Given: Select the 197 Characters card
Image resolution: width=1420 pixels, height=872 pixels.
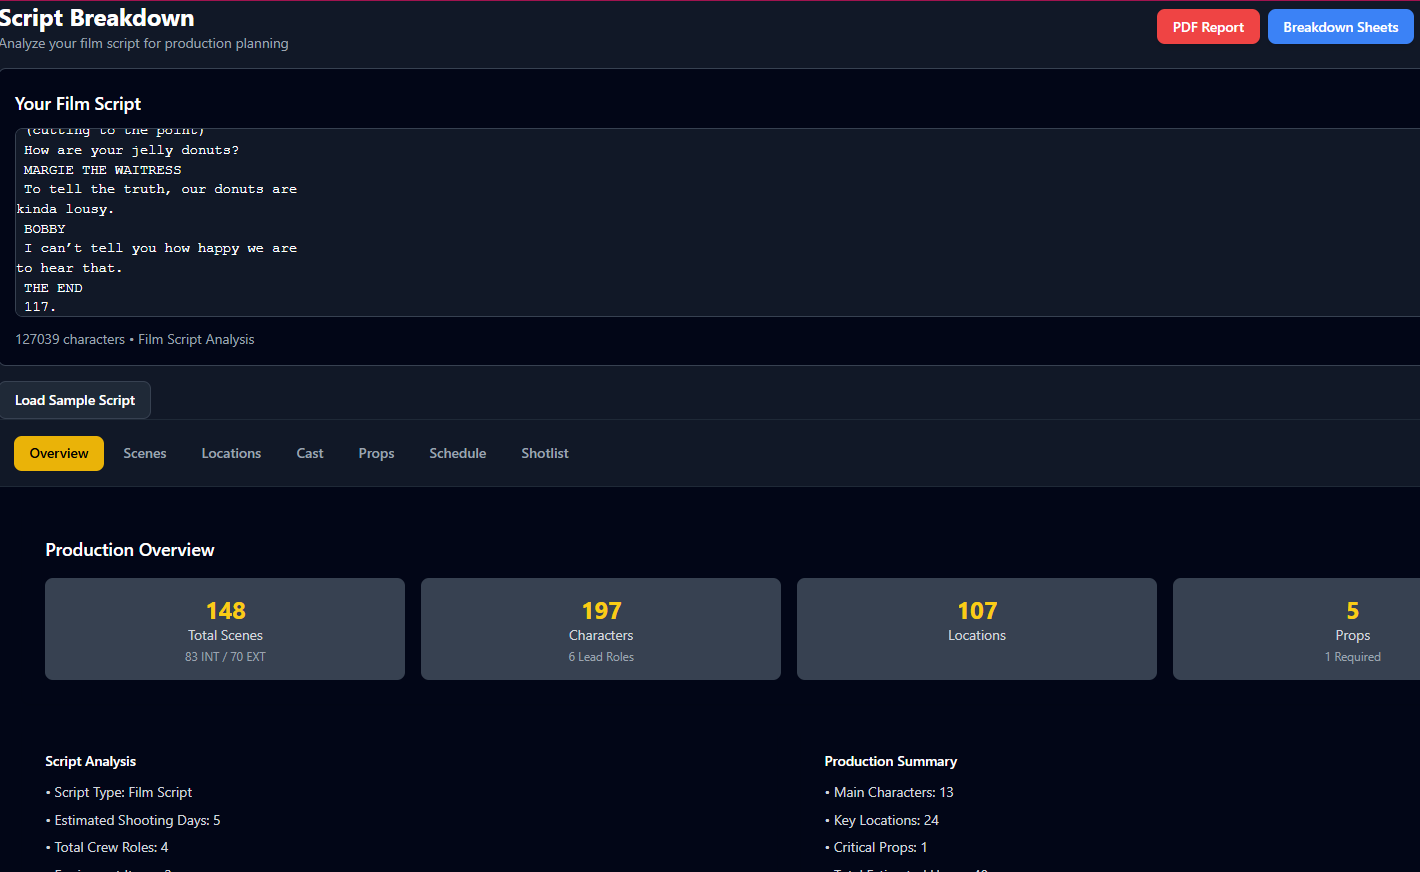Looking at the screenshot, I should (601, 629).
